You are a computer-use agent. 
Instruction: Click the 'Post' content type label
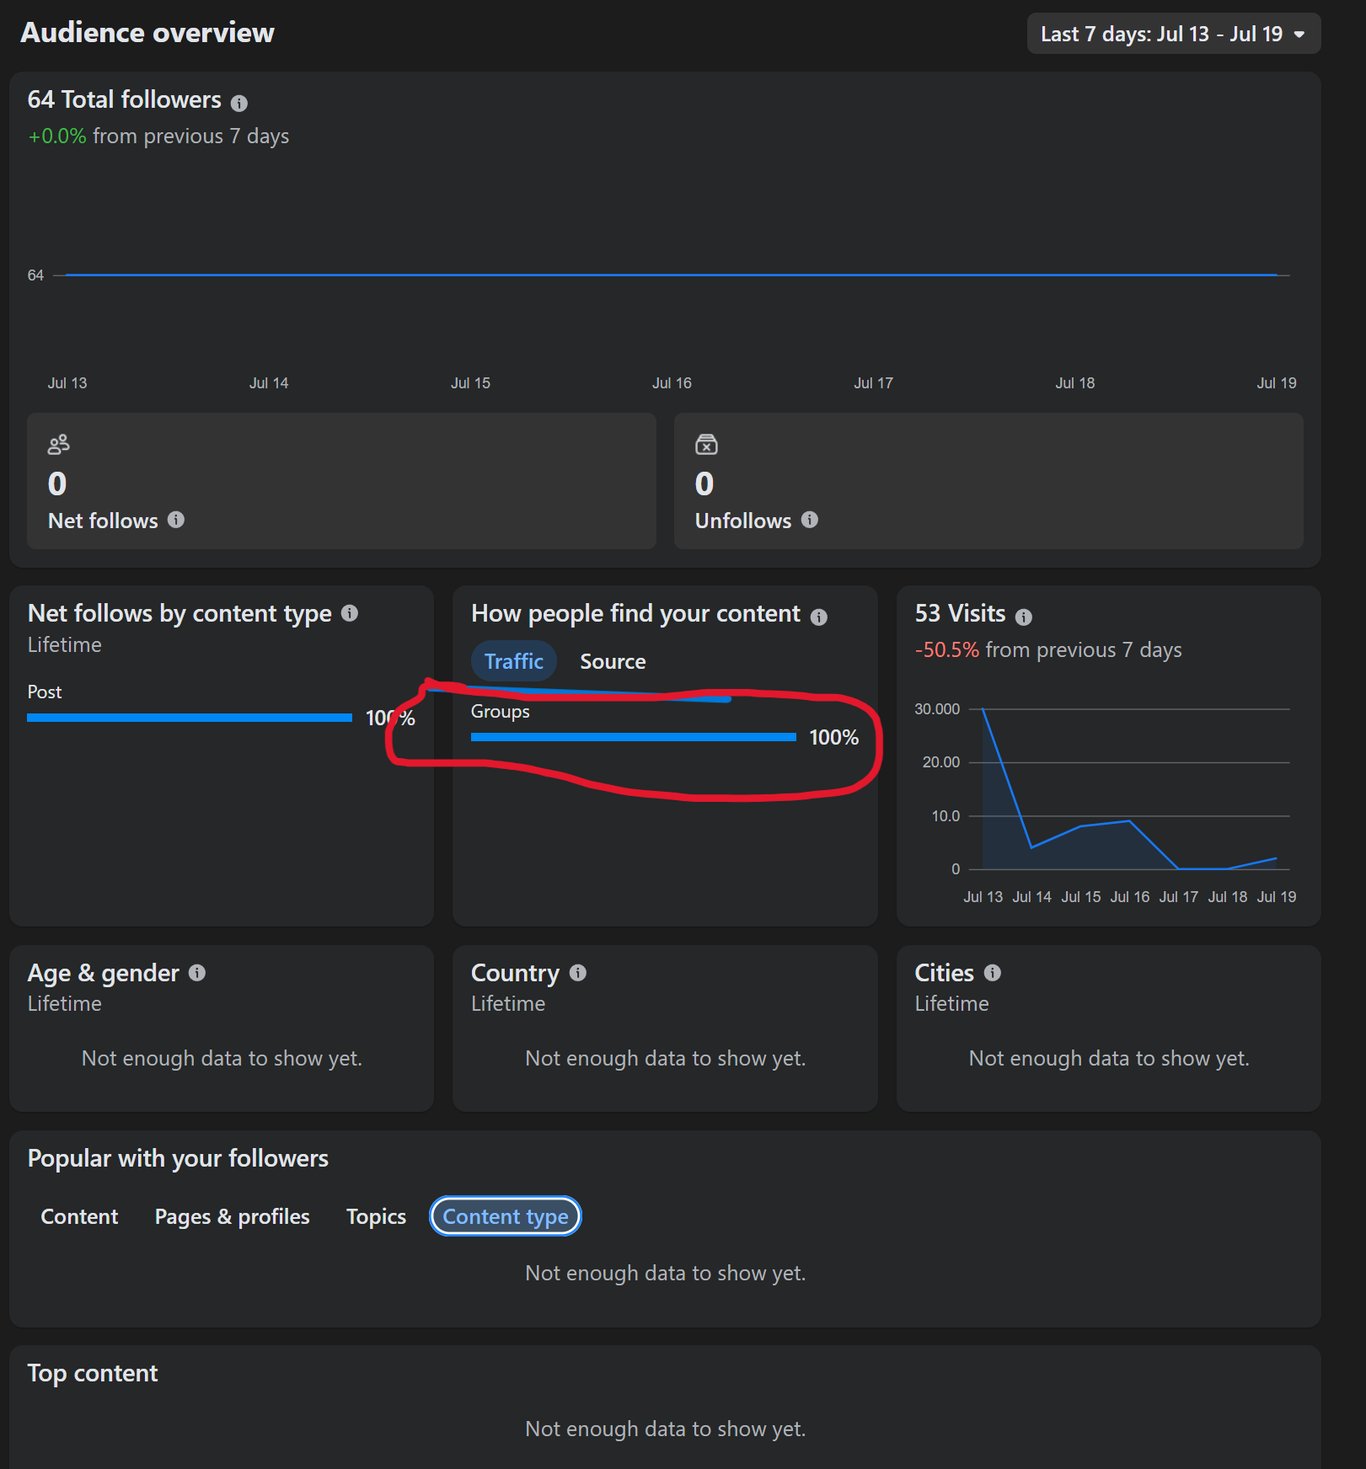(44, 692)
